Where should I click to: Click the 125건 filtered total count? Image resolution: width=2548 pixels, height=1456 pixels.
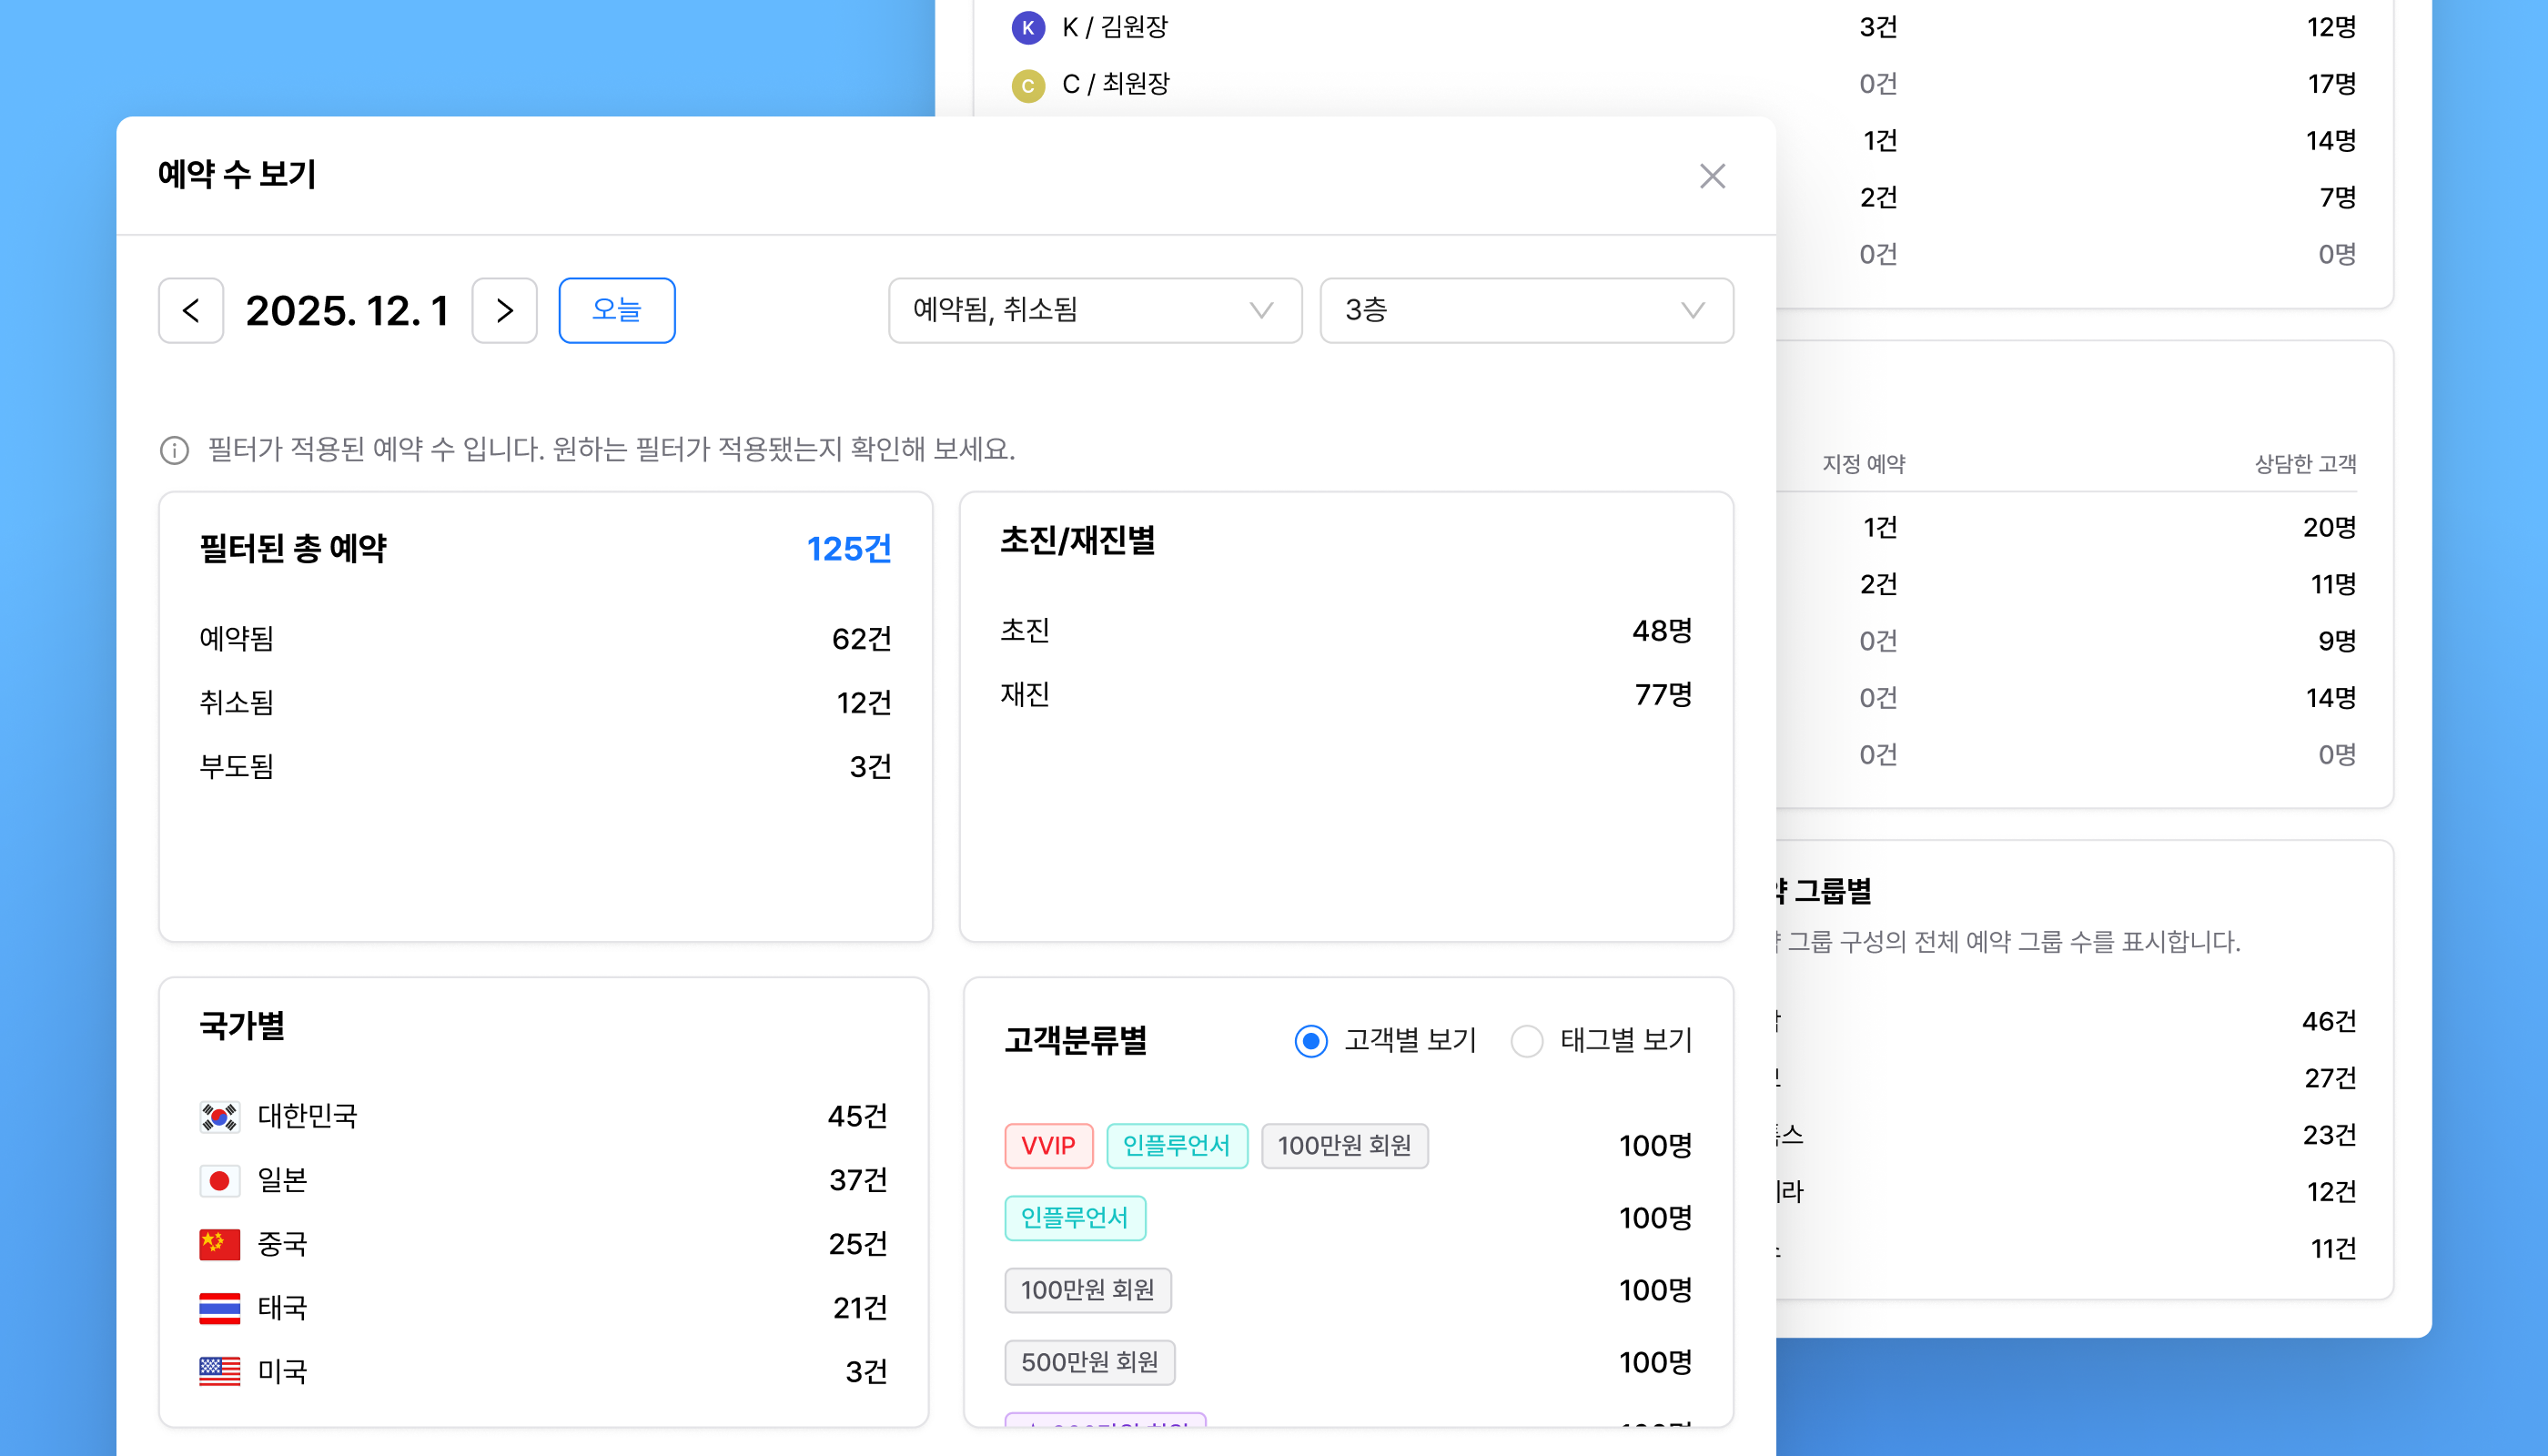click(x=848, y=549)
